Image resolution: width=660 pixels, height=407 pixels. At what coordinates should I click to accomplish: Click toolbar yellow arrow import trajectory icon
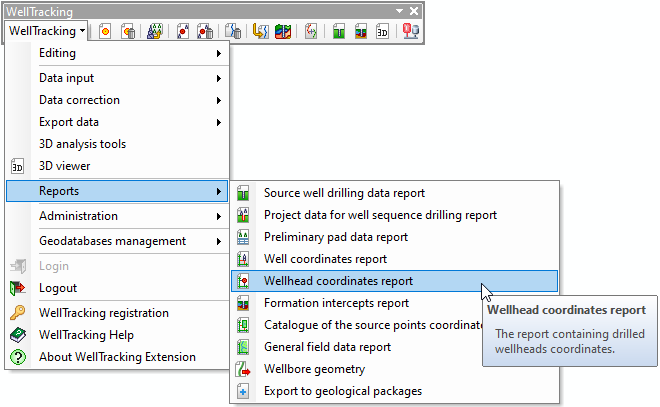261,31
